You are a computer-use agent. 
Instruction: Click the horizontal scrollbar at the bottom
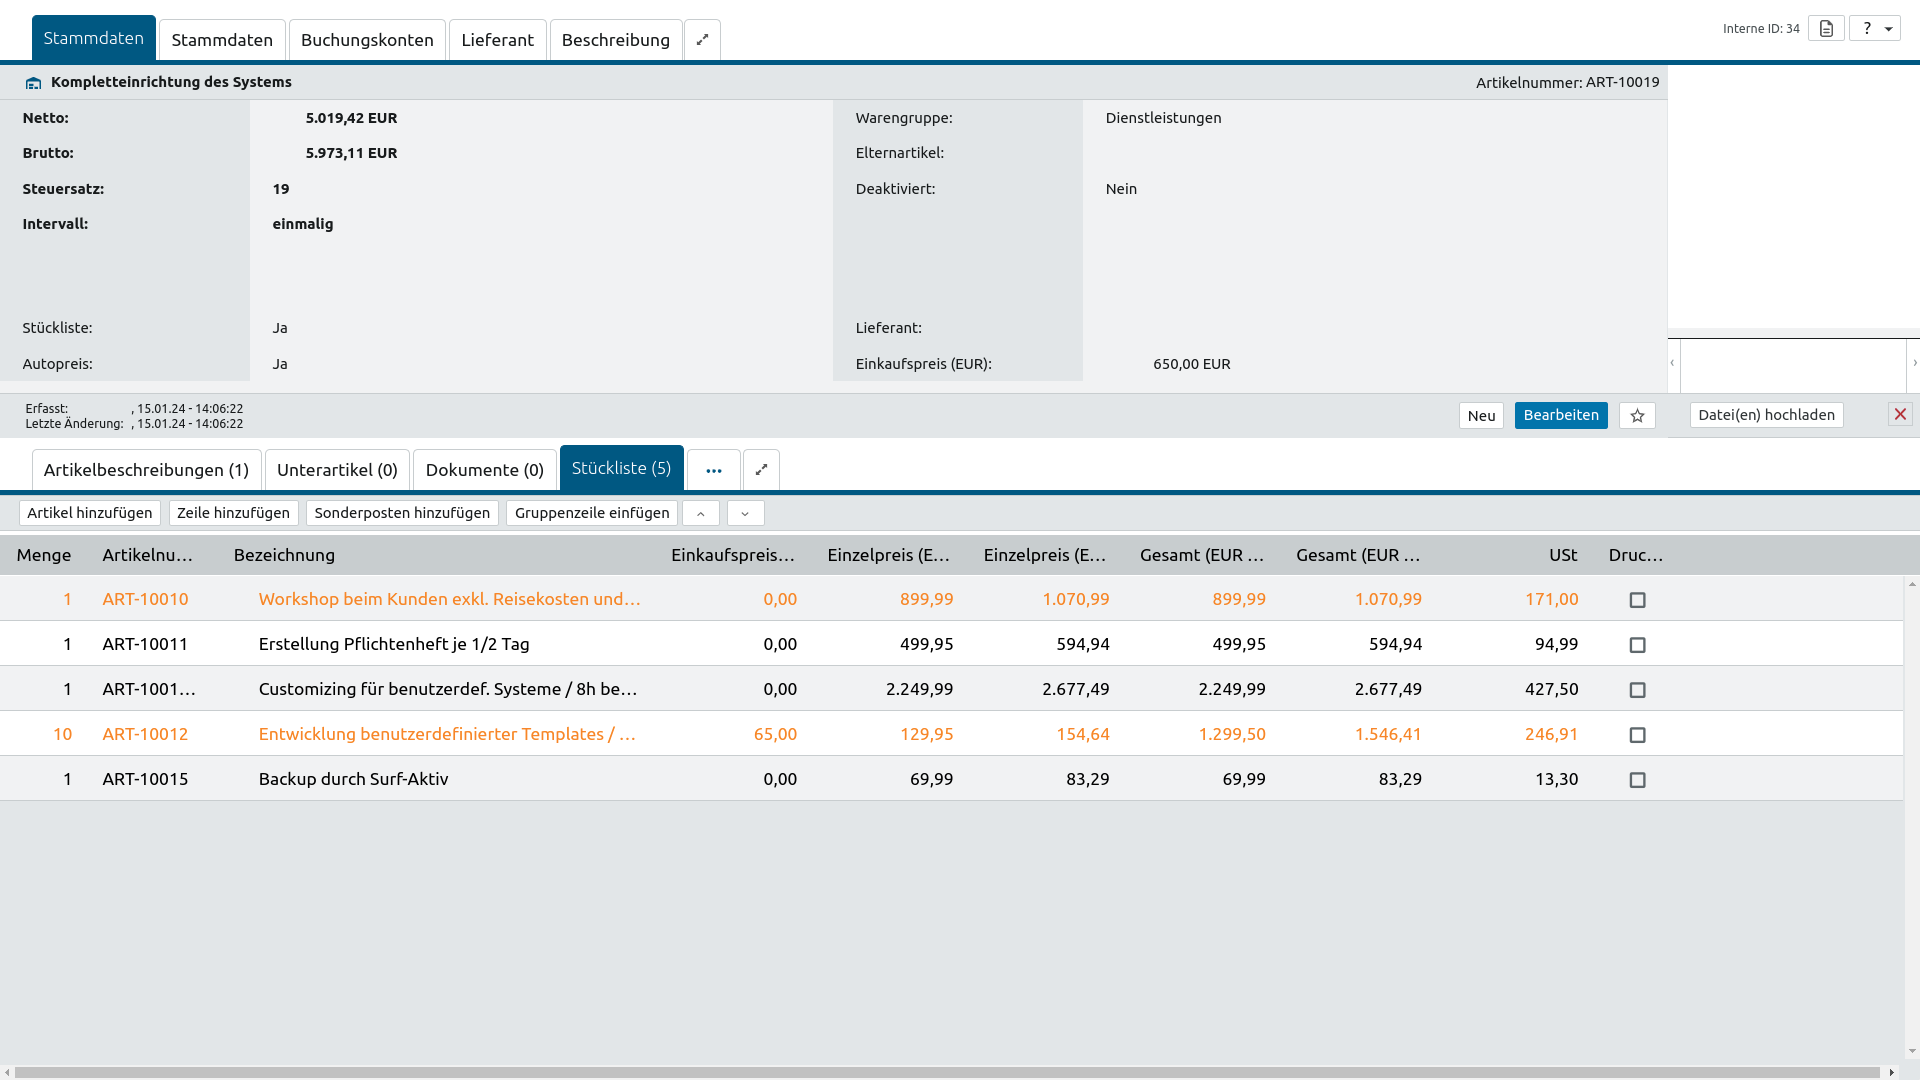tap(946, 1072)
